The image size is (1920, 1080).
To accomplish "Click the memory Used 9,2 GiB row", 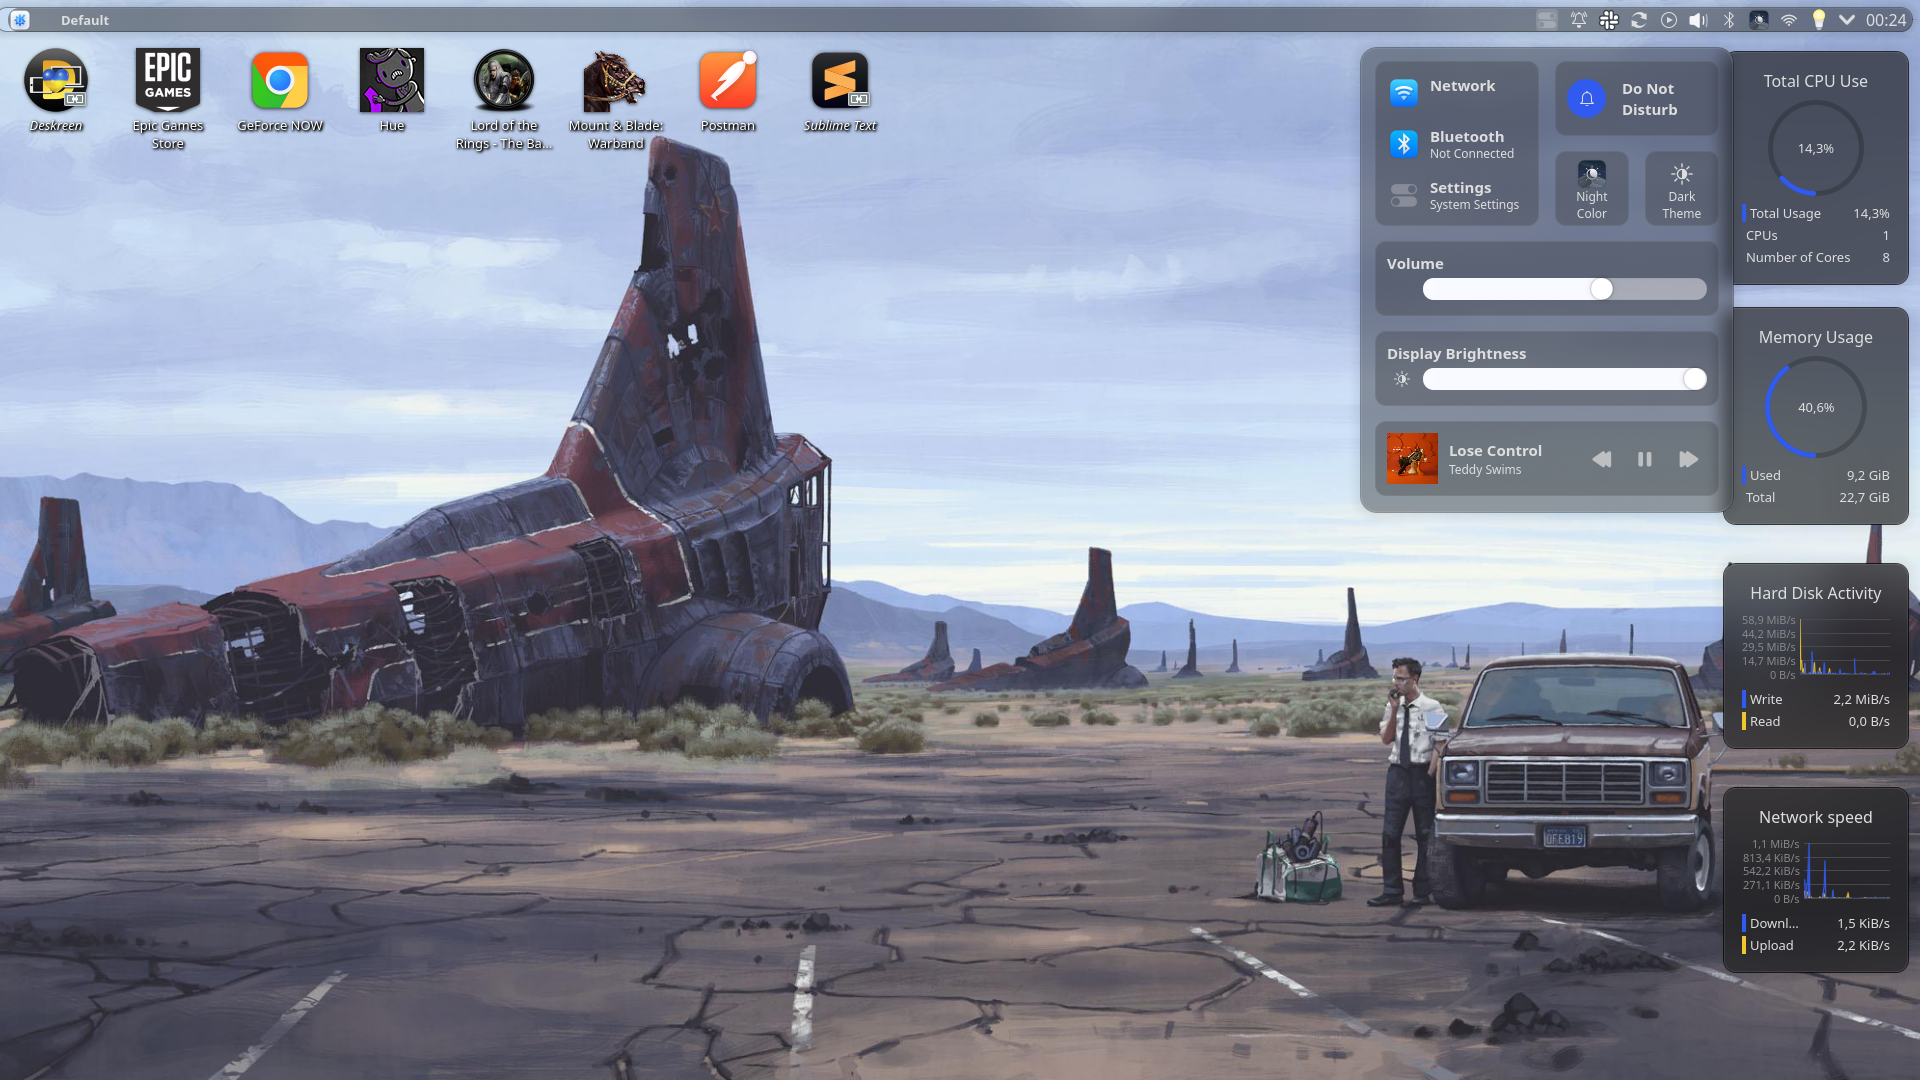I will coord(1817,475).
